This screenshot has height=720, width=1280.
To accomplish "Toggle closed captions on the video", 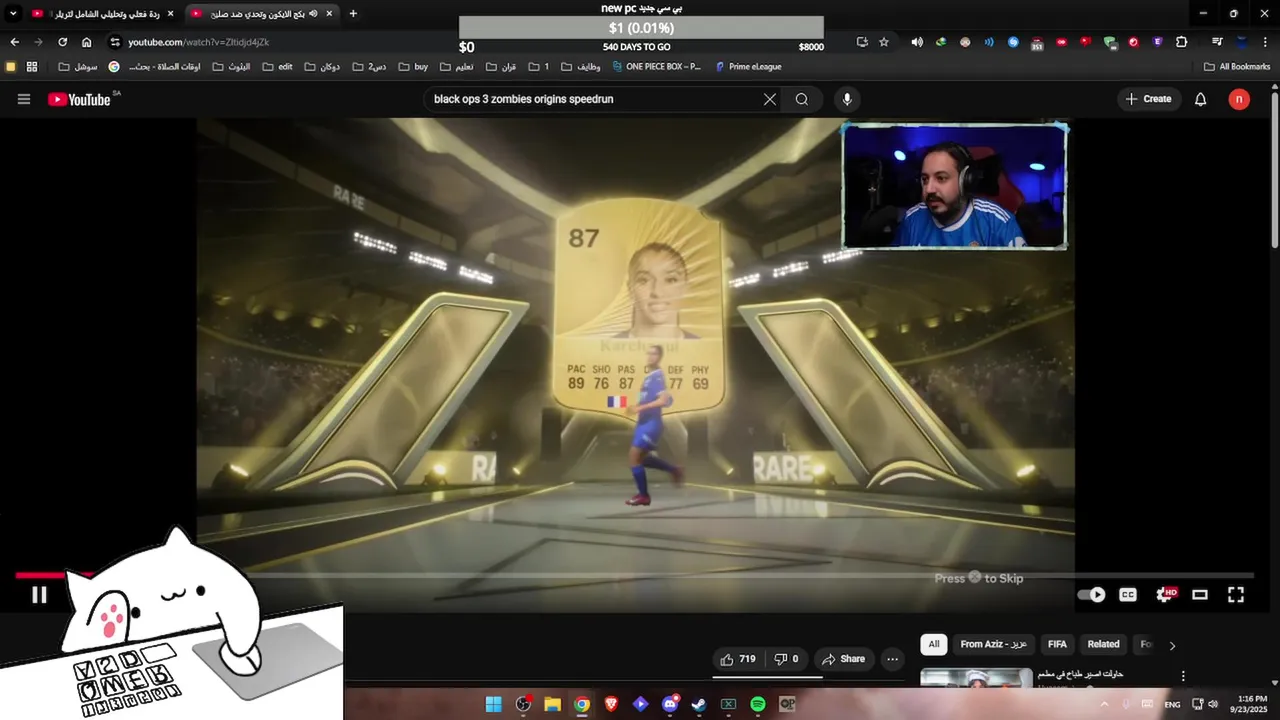I will click(x=1128, y=594).
